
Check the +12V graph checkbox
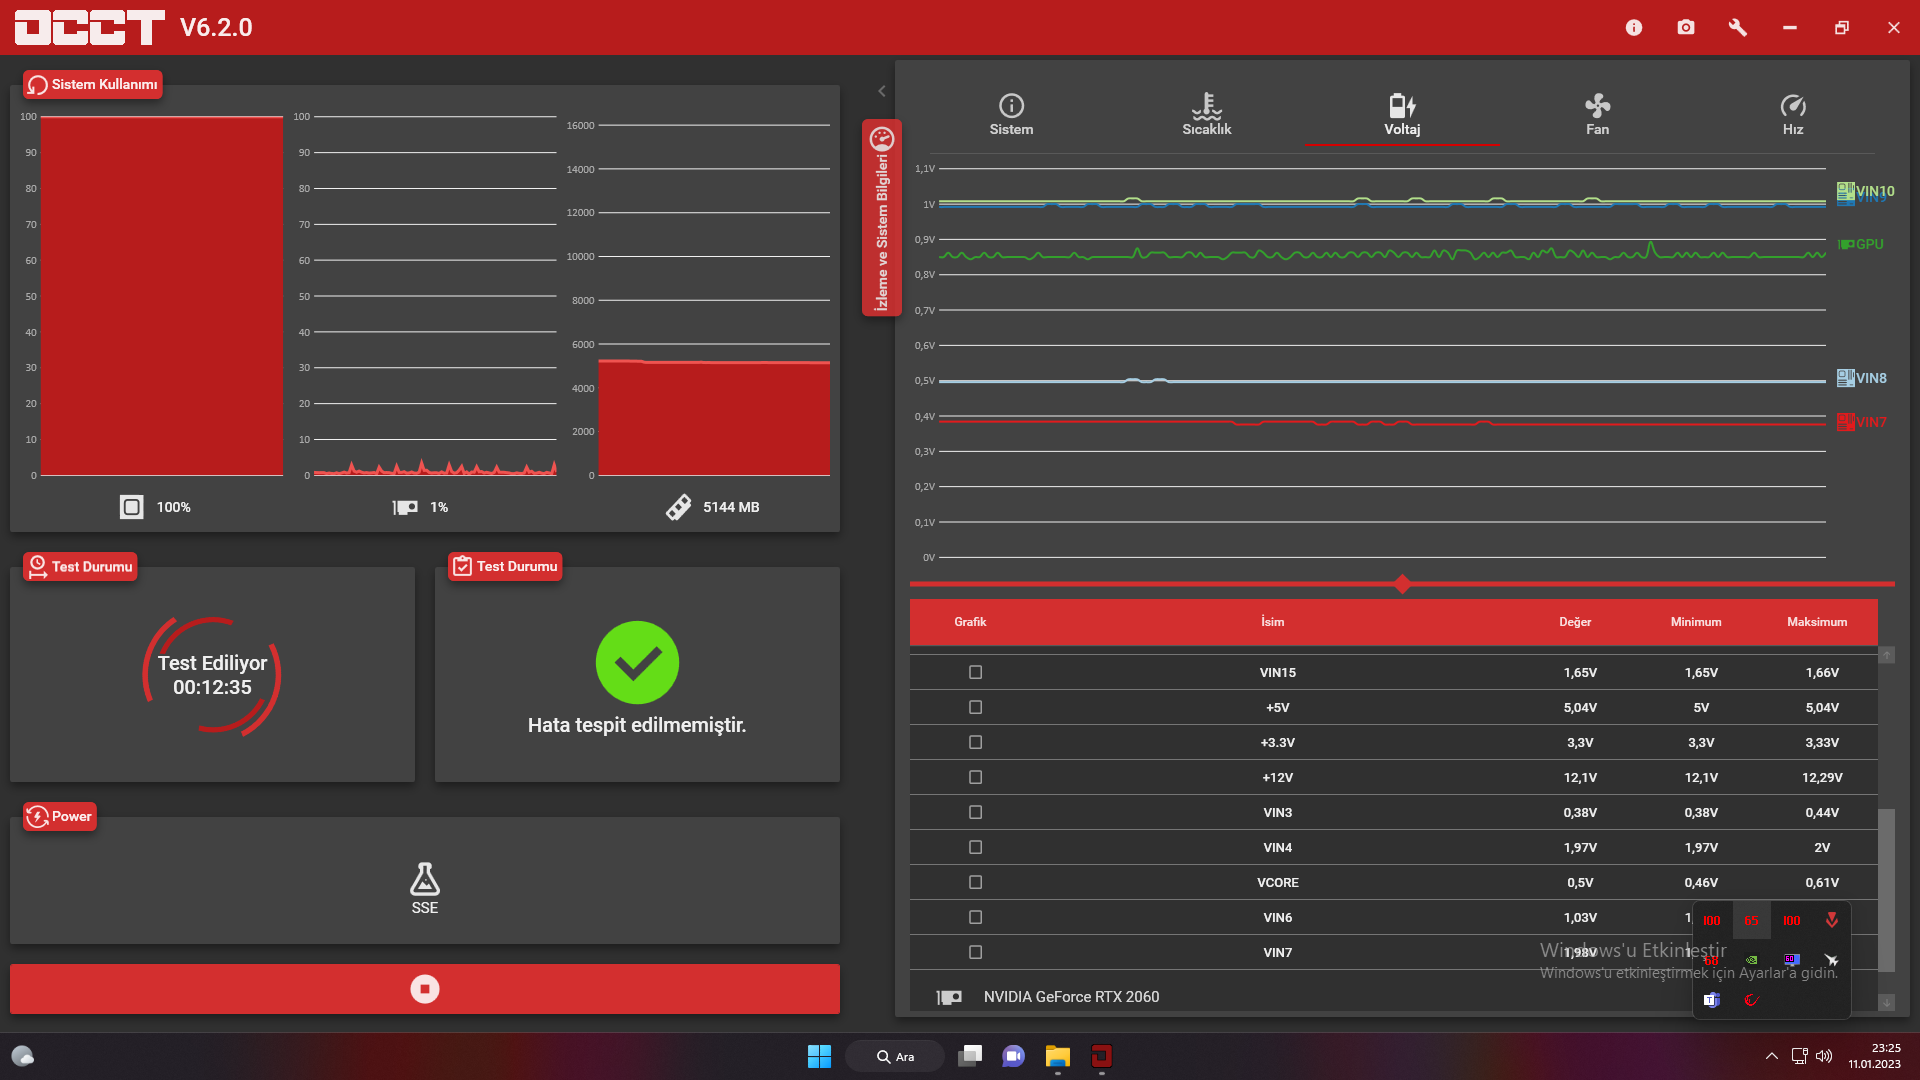(975, 777)
